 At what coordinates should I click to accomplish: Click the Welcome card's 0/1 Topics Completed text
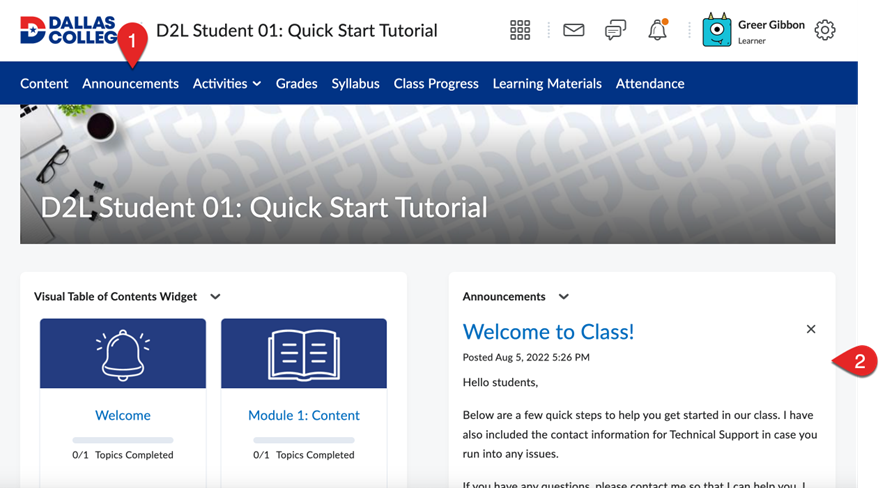pos(122,455)
